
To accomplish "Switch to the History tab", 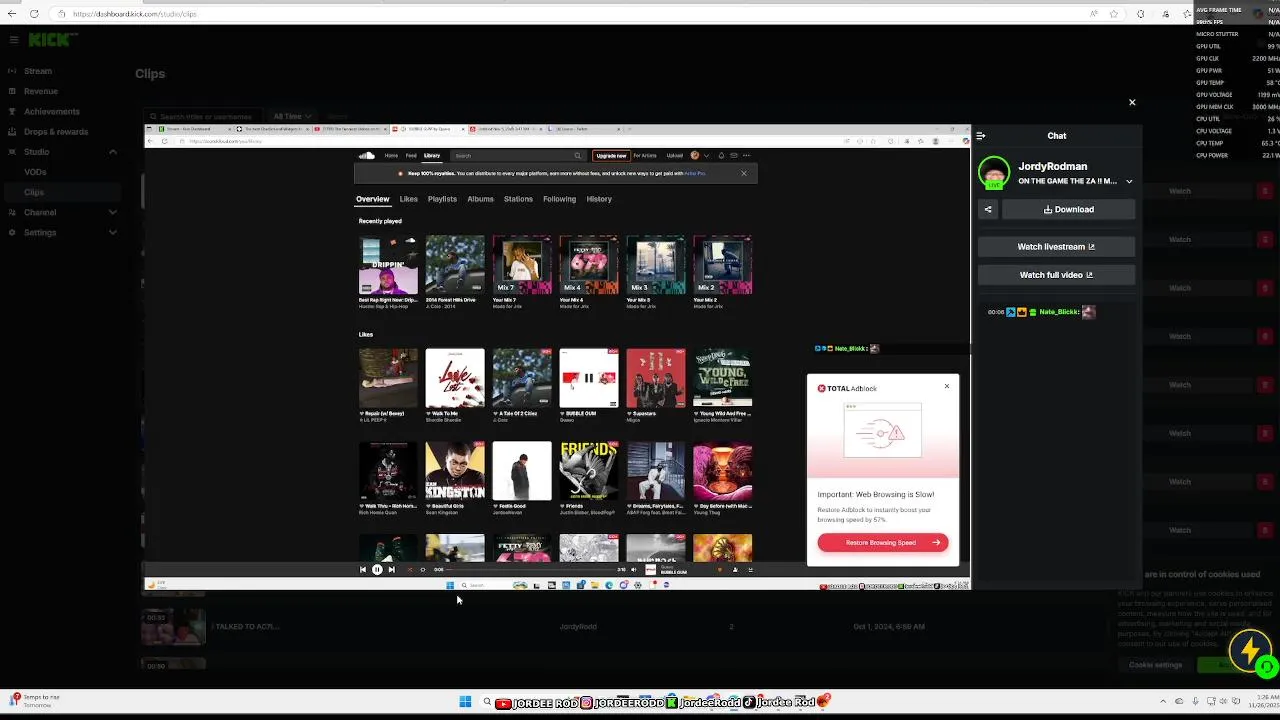I will click(599, 199).
